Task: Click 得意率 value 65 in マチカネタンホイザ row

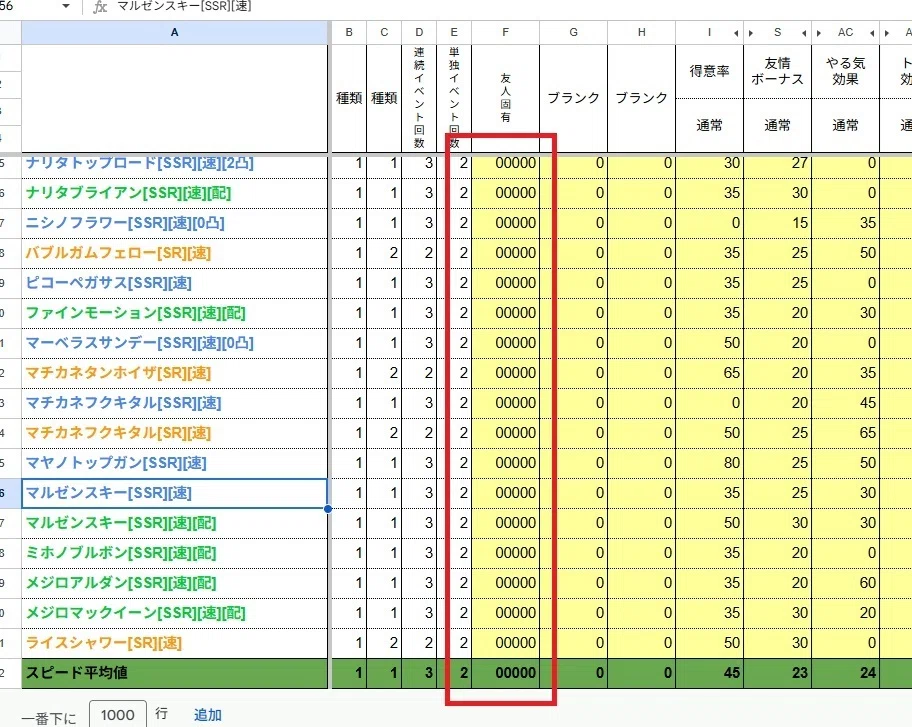Action: pos(710,373)
